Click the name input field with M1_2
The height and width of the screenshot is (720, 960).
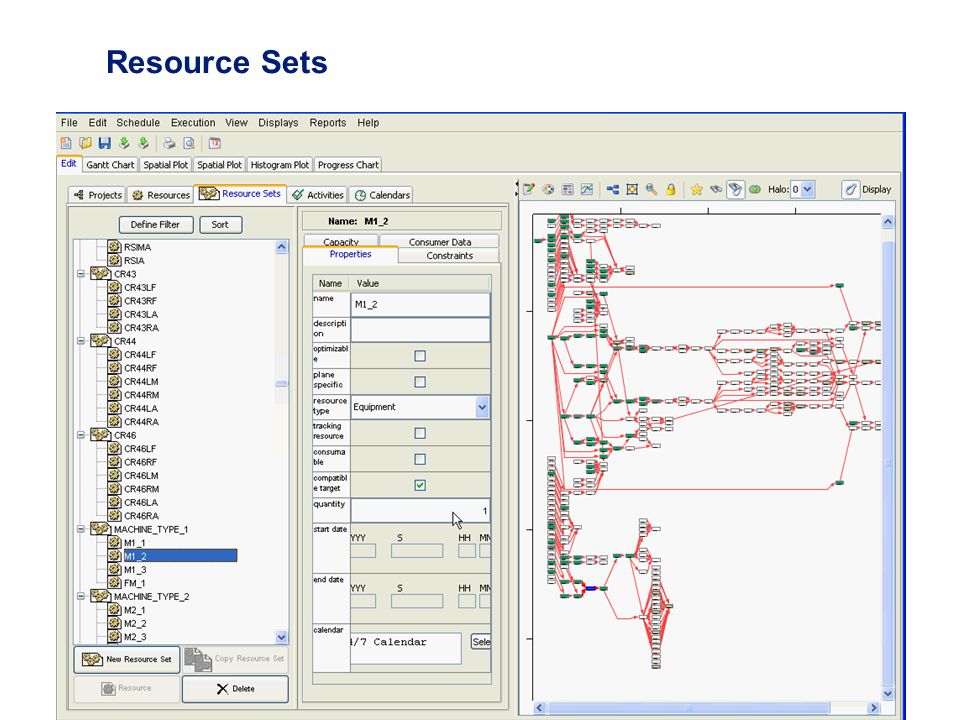coord(420,304)
